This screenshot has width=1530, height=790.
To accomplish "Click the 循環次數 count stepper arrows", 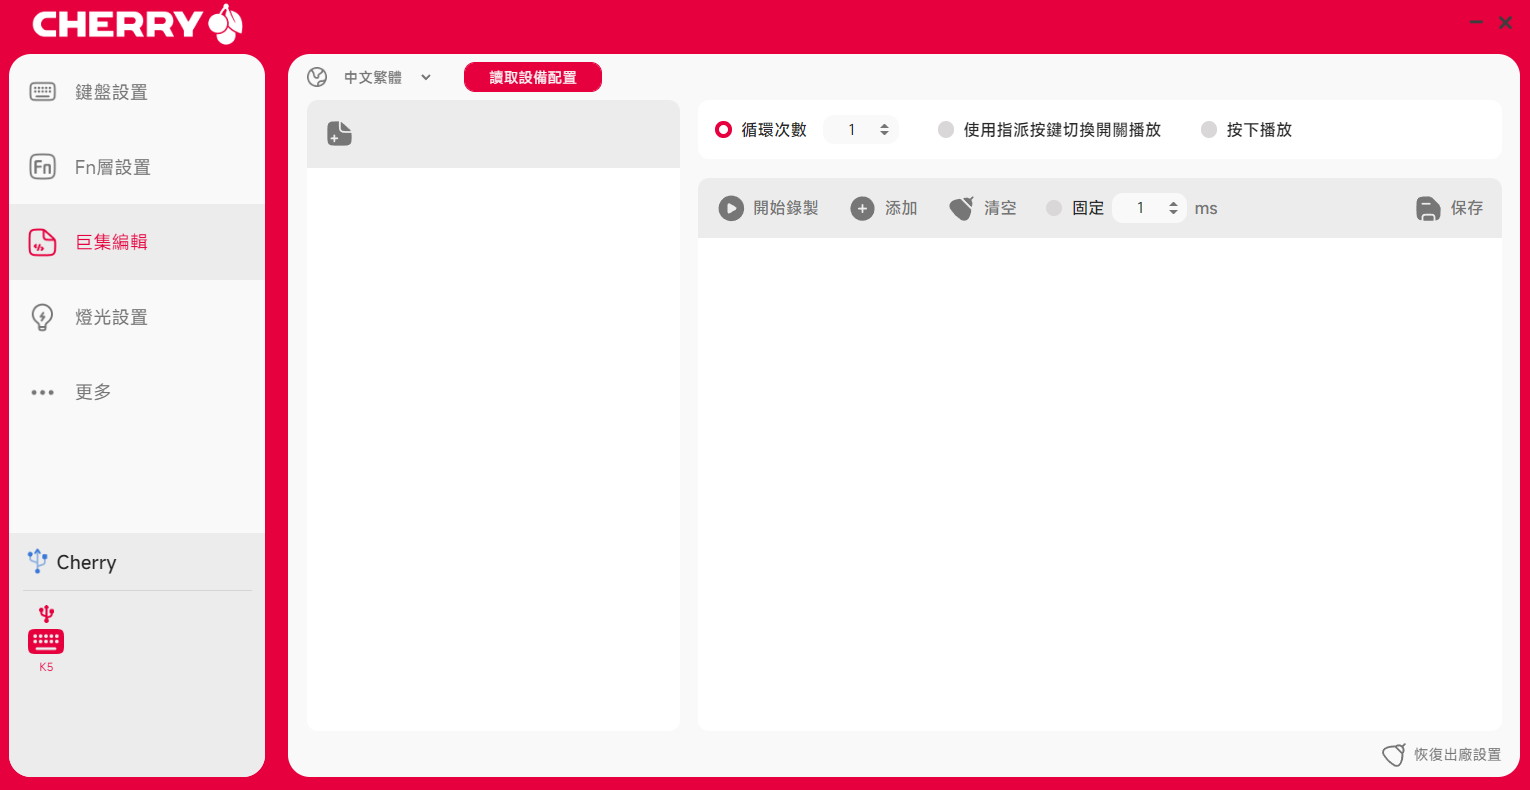I will pyautogui.click(x=884, y=129).
